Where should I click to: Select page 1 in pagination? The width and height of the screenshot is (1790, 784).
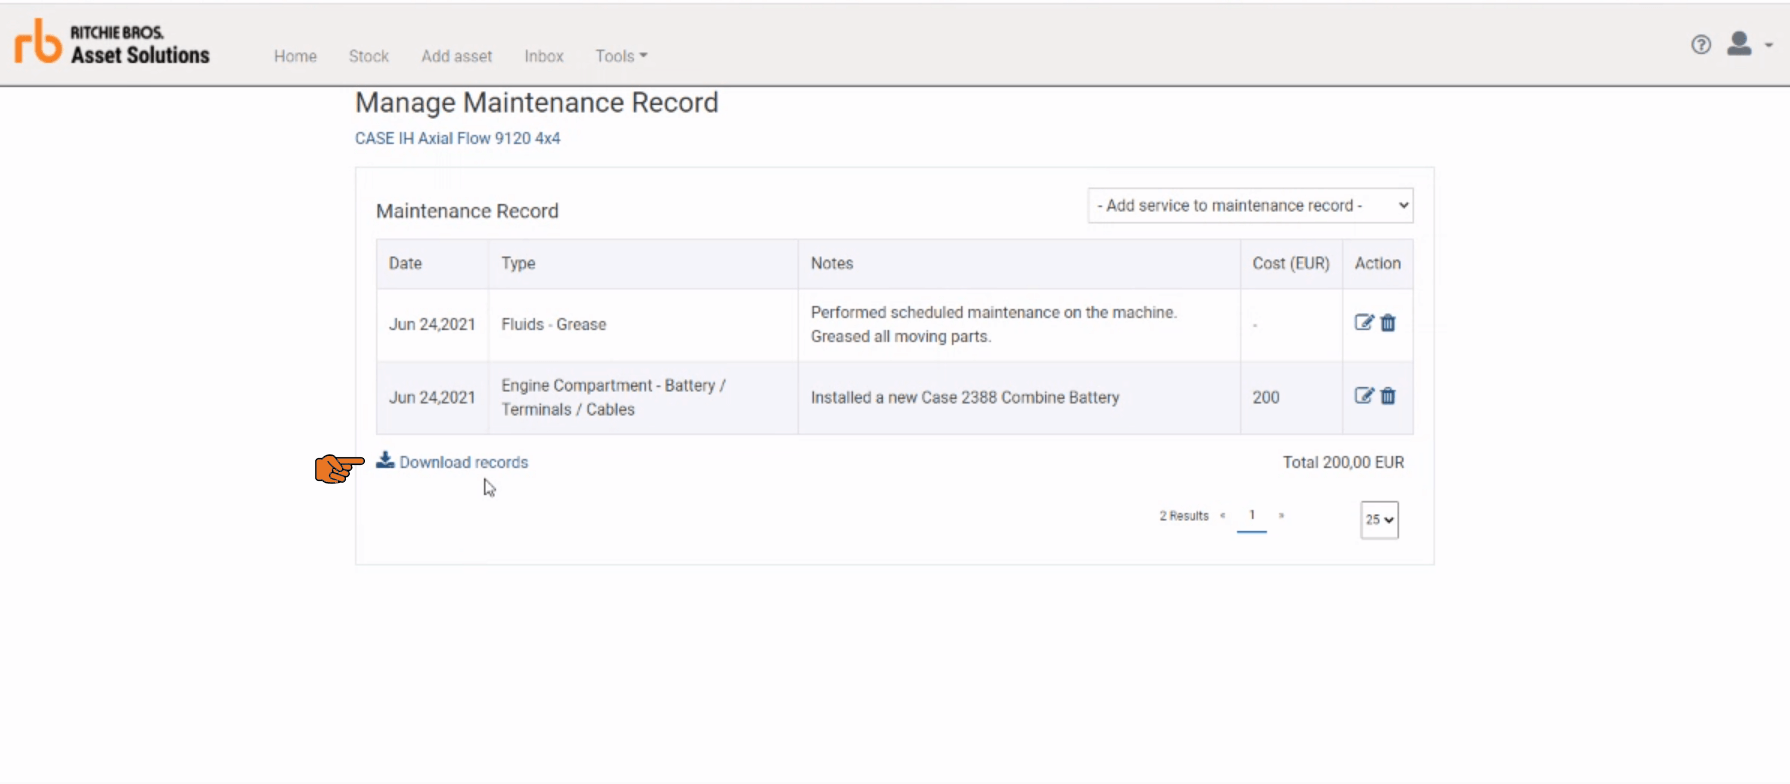pos(1252,515)
